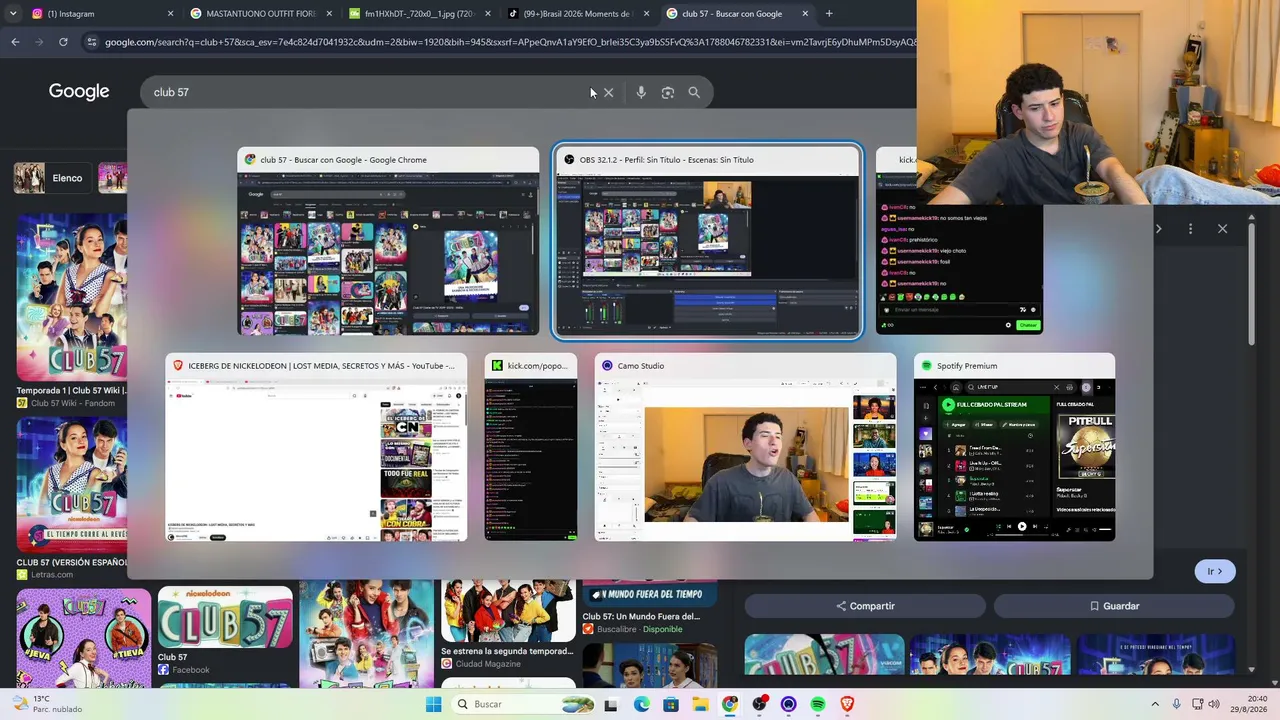Navigate back in Chrome

click(15, 42)
